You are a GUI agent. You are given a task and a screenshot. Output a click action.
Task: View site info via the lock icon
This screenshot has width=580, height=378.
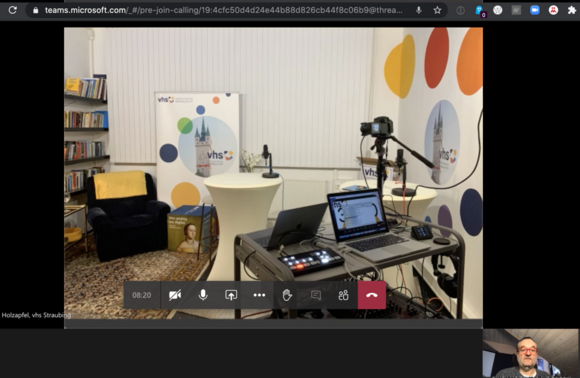point(36,10)
